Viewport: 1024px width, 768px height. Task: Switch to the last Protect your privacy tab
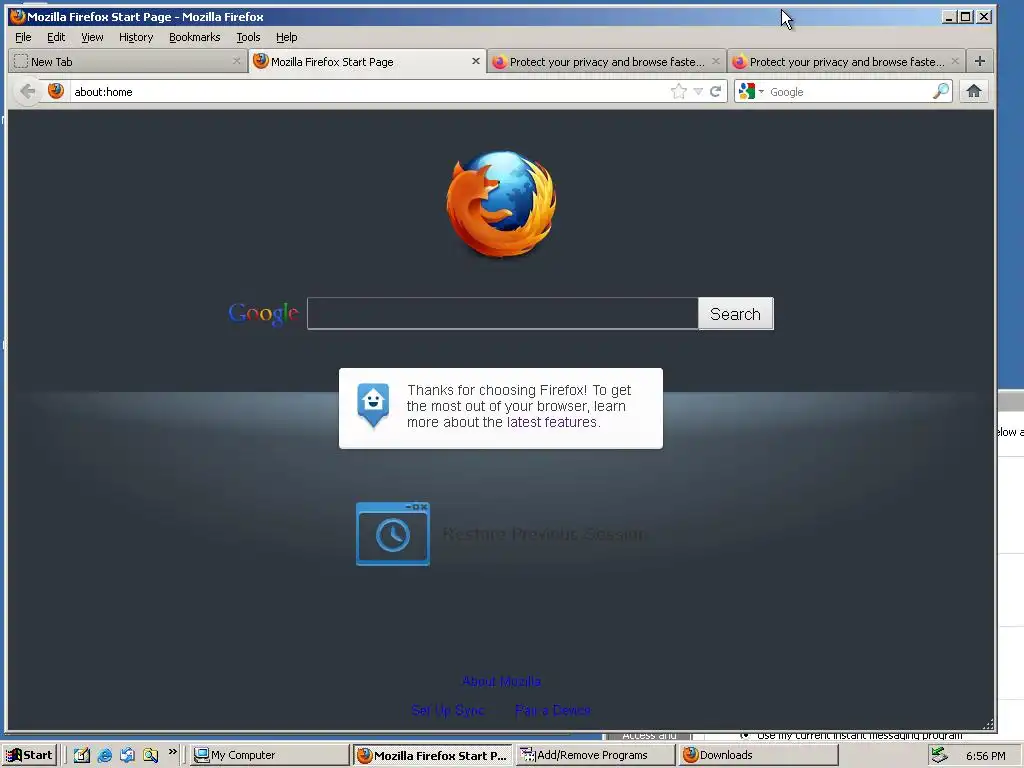tap(846, 61)
